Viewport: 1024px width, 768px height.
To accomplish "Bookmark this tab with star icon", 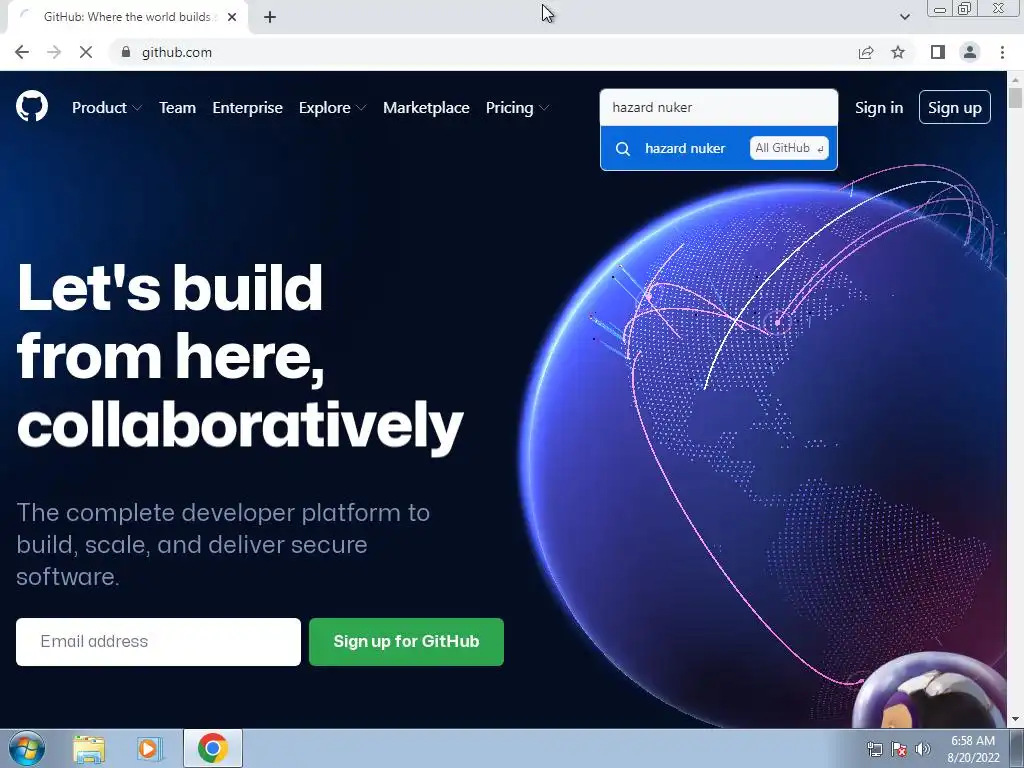I will click(898, 52).
